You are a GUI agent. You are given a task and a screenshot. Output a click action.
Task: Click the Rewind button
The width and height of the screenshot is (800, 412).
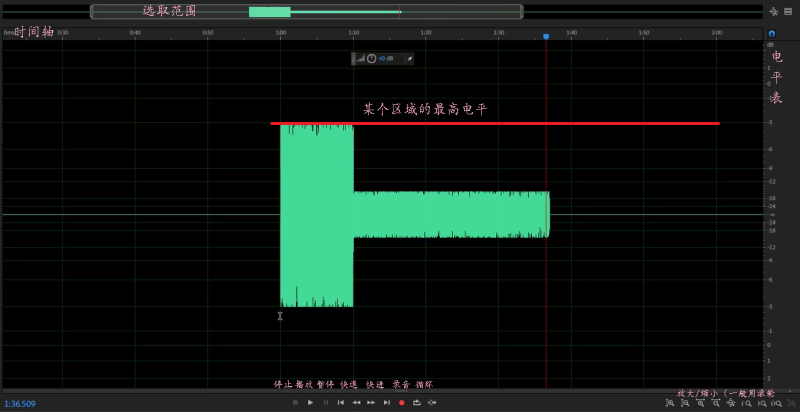[356, 402]
